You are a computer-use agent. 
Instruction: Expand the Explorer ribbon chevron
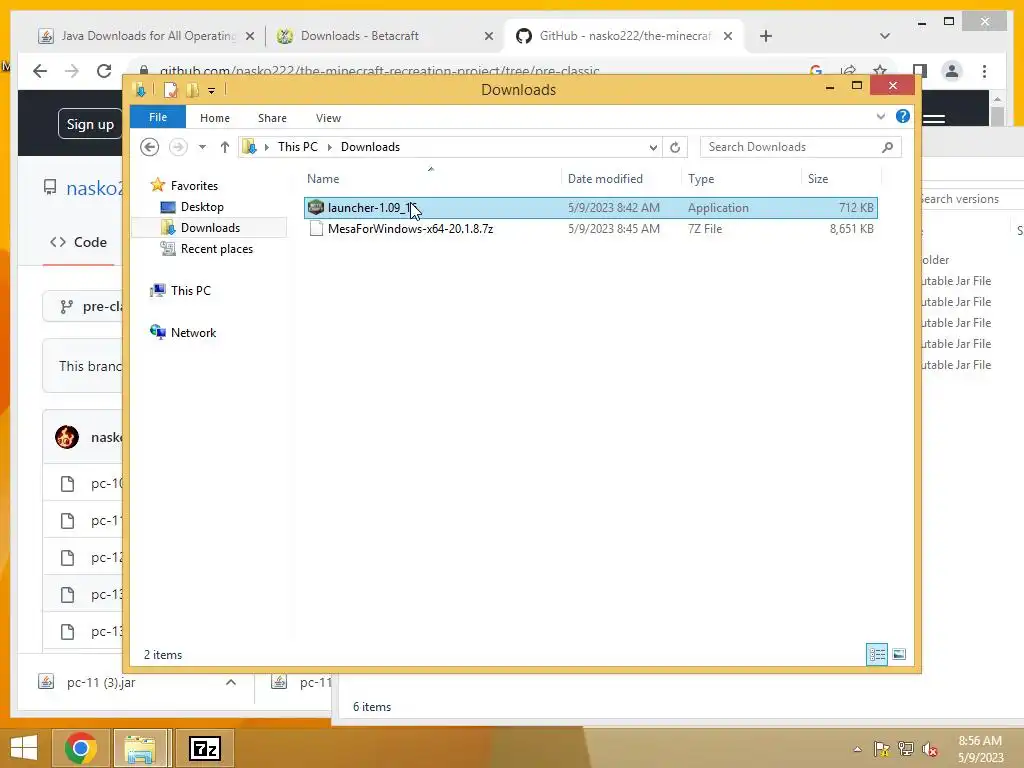(881, 116)
